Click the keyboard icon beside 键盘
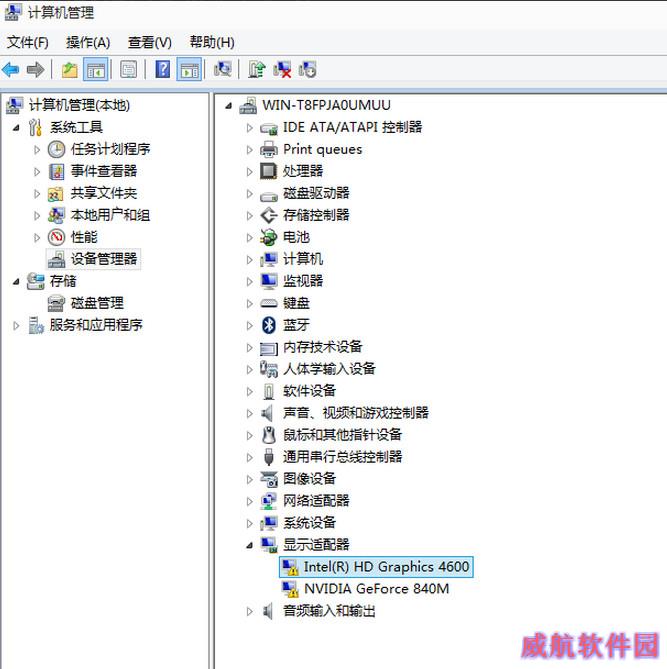The image size is (667, 669). (269, 303)
